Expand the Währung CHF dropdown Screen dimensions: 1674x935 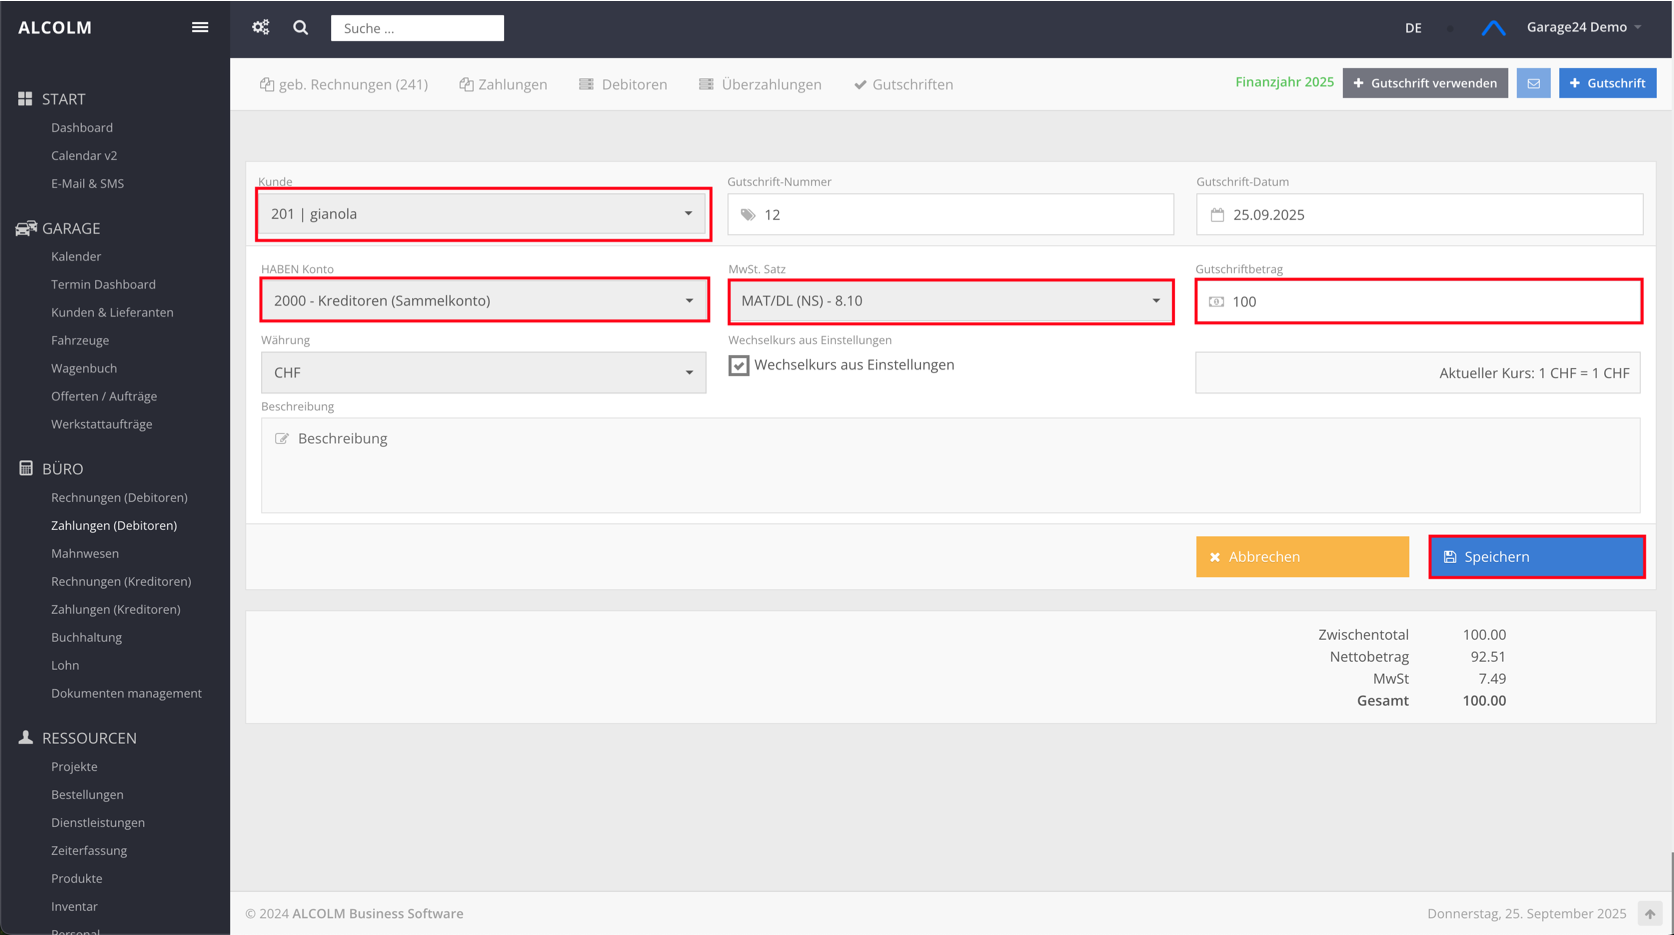pos(483,372)
